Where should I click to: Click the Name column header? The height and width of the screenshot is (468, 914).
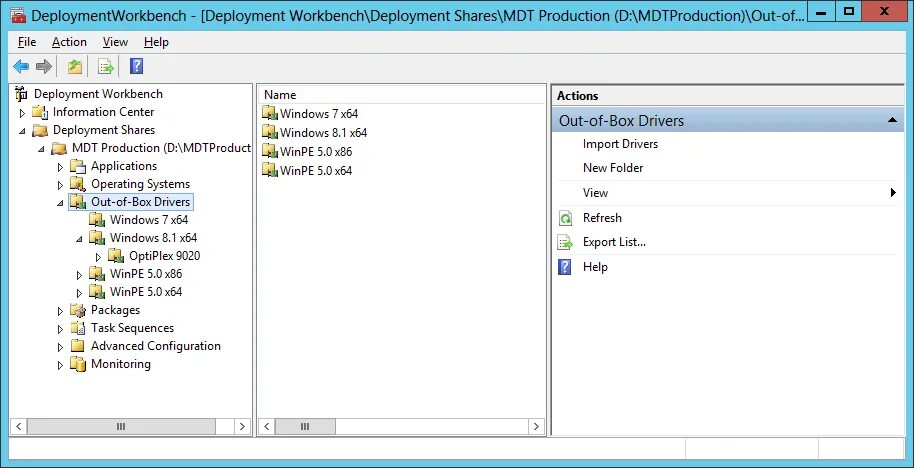coord(402,94)
